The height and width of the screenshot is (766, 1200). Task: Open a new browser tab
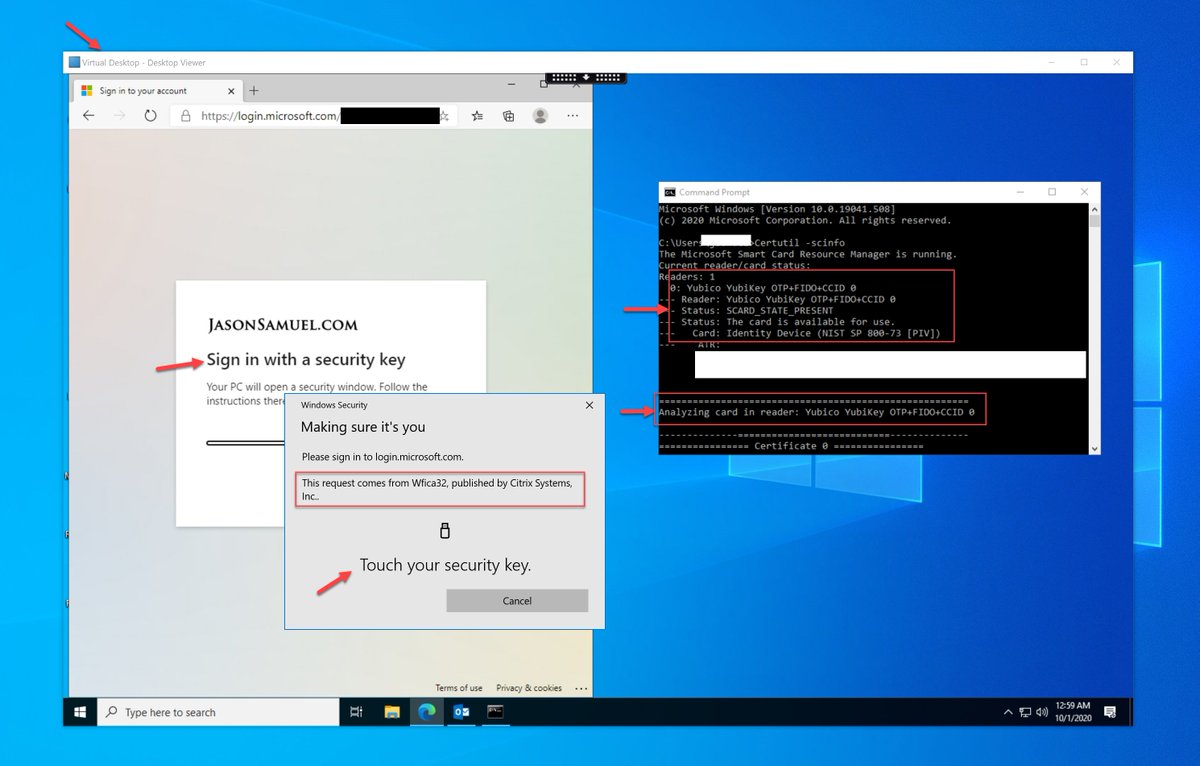(x=253, y=90)
